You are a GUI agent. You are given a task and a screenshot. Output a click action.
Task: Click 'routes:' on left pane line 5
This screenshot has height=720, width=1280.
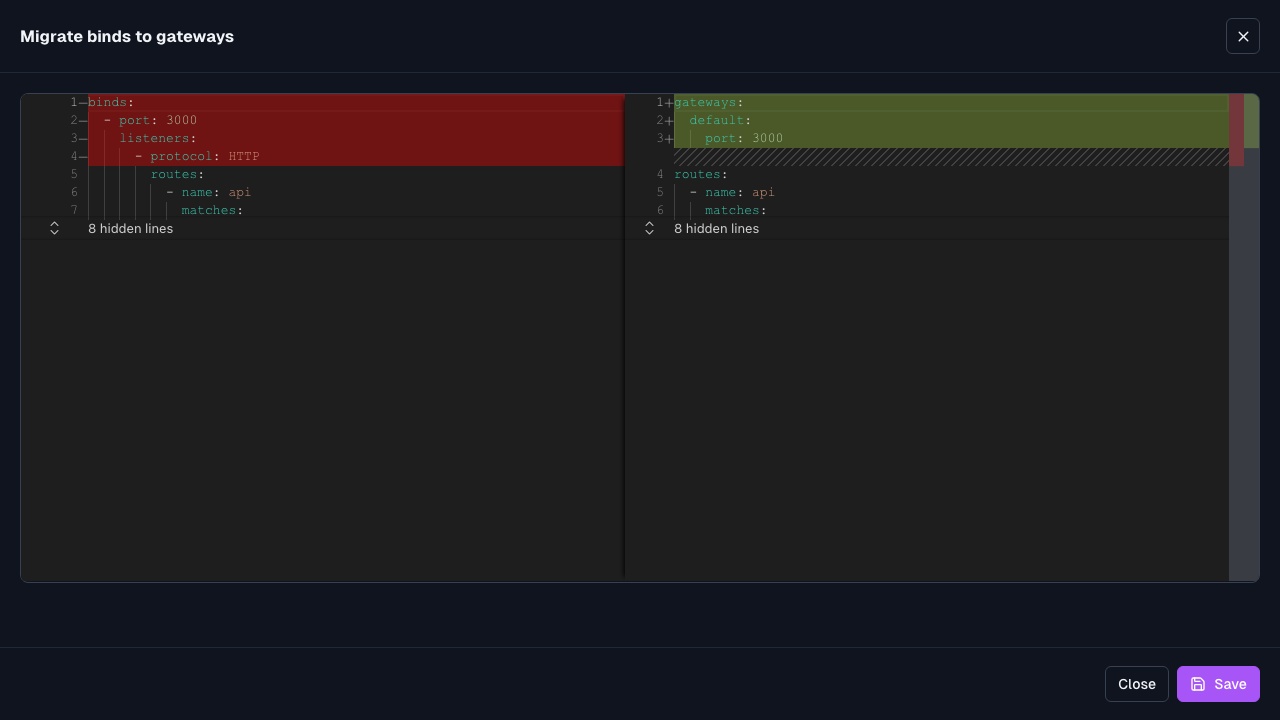[x=177, y=174]
